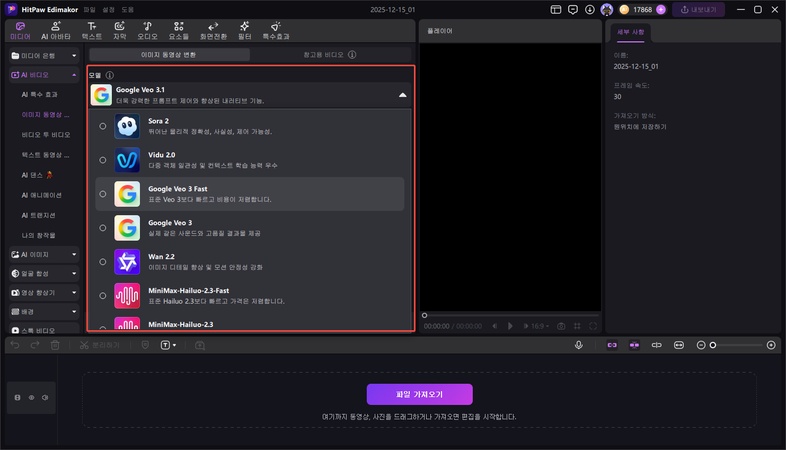The image size is (786, 450).
Task: Click the 17868 credits counter
Action: pyautogui.click(x=643, y=10)
